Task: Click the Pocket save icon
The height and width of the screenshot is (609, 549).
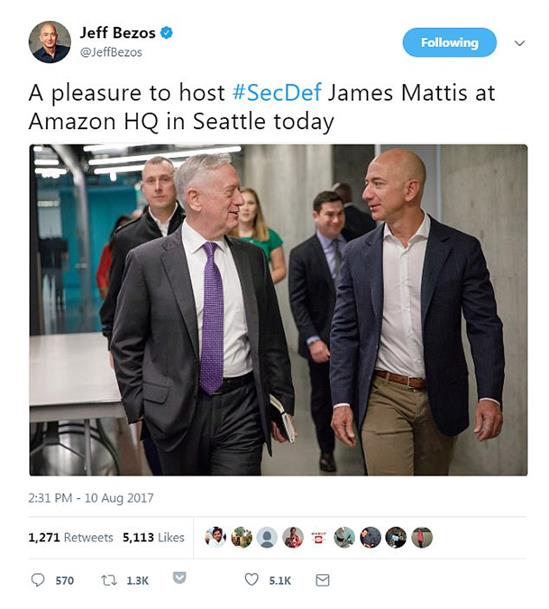Action: click(179, 577)
